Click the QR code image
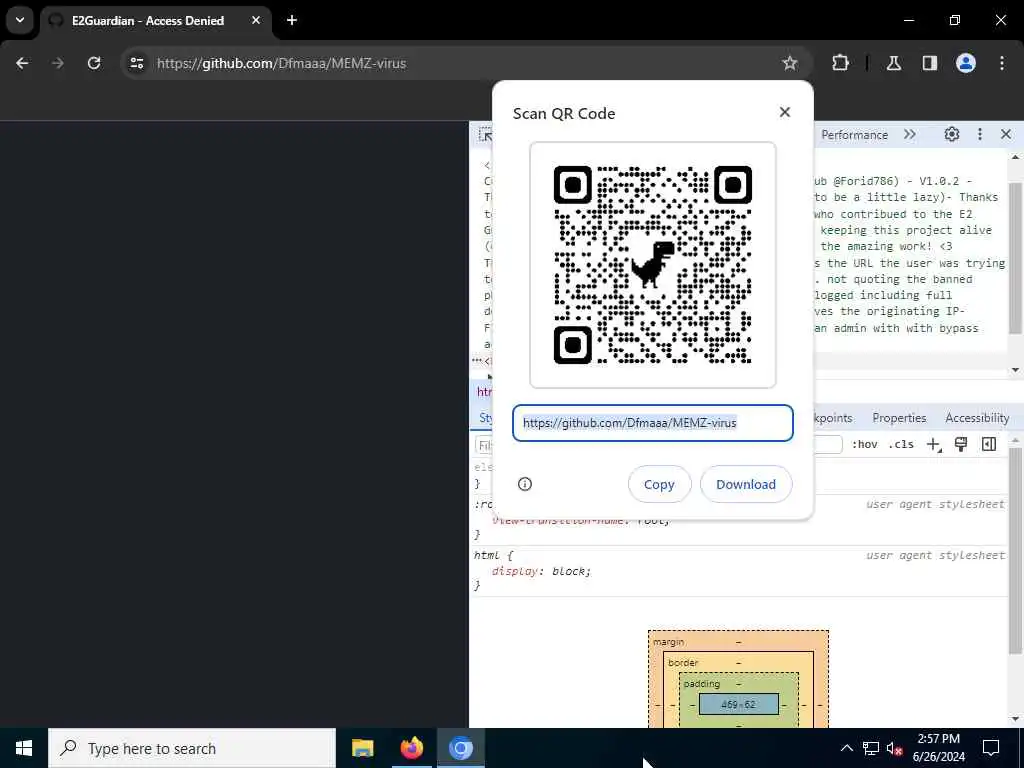The image size is (1024, 768). click(652, 264)
